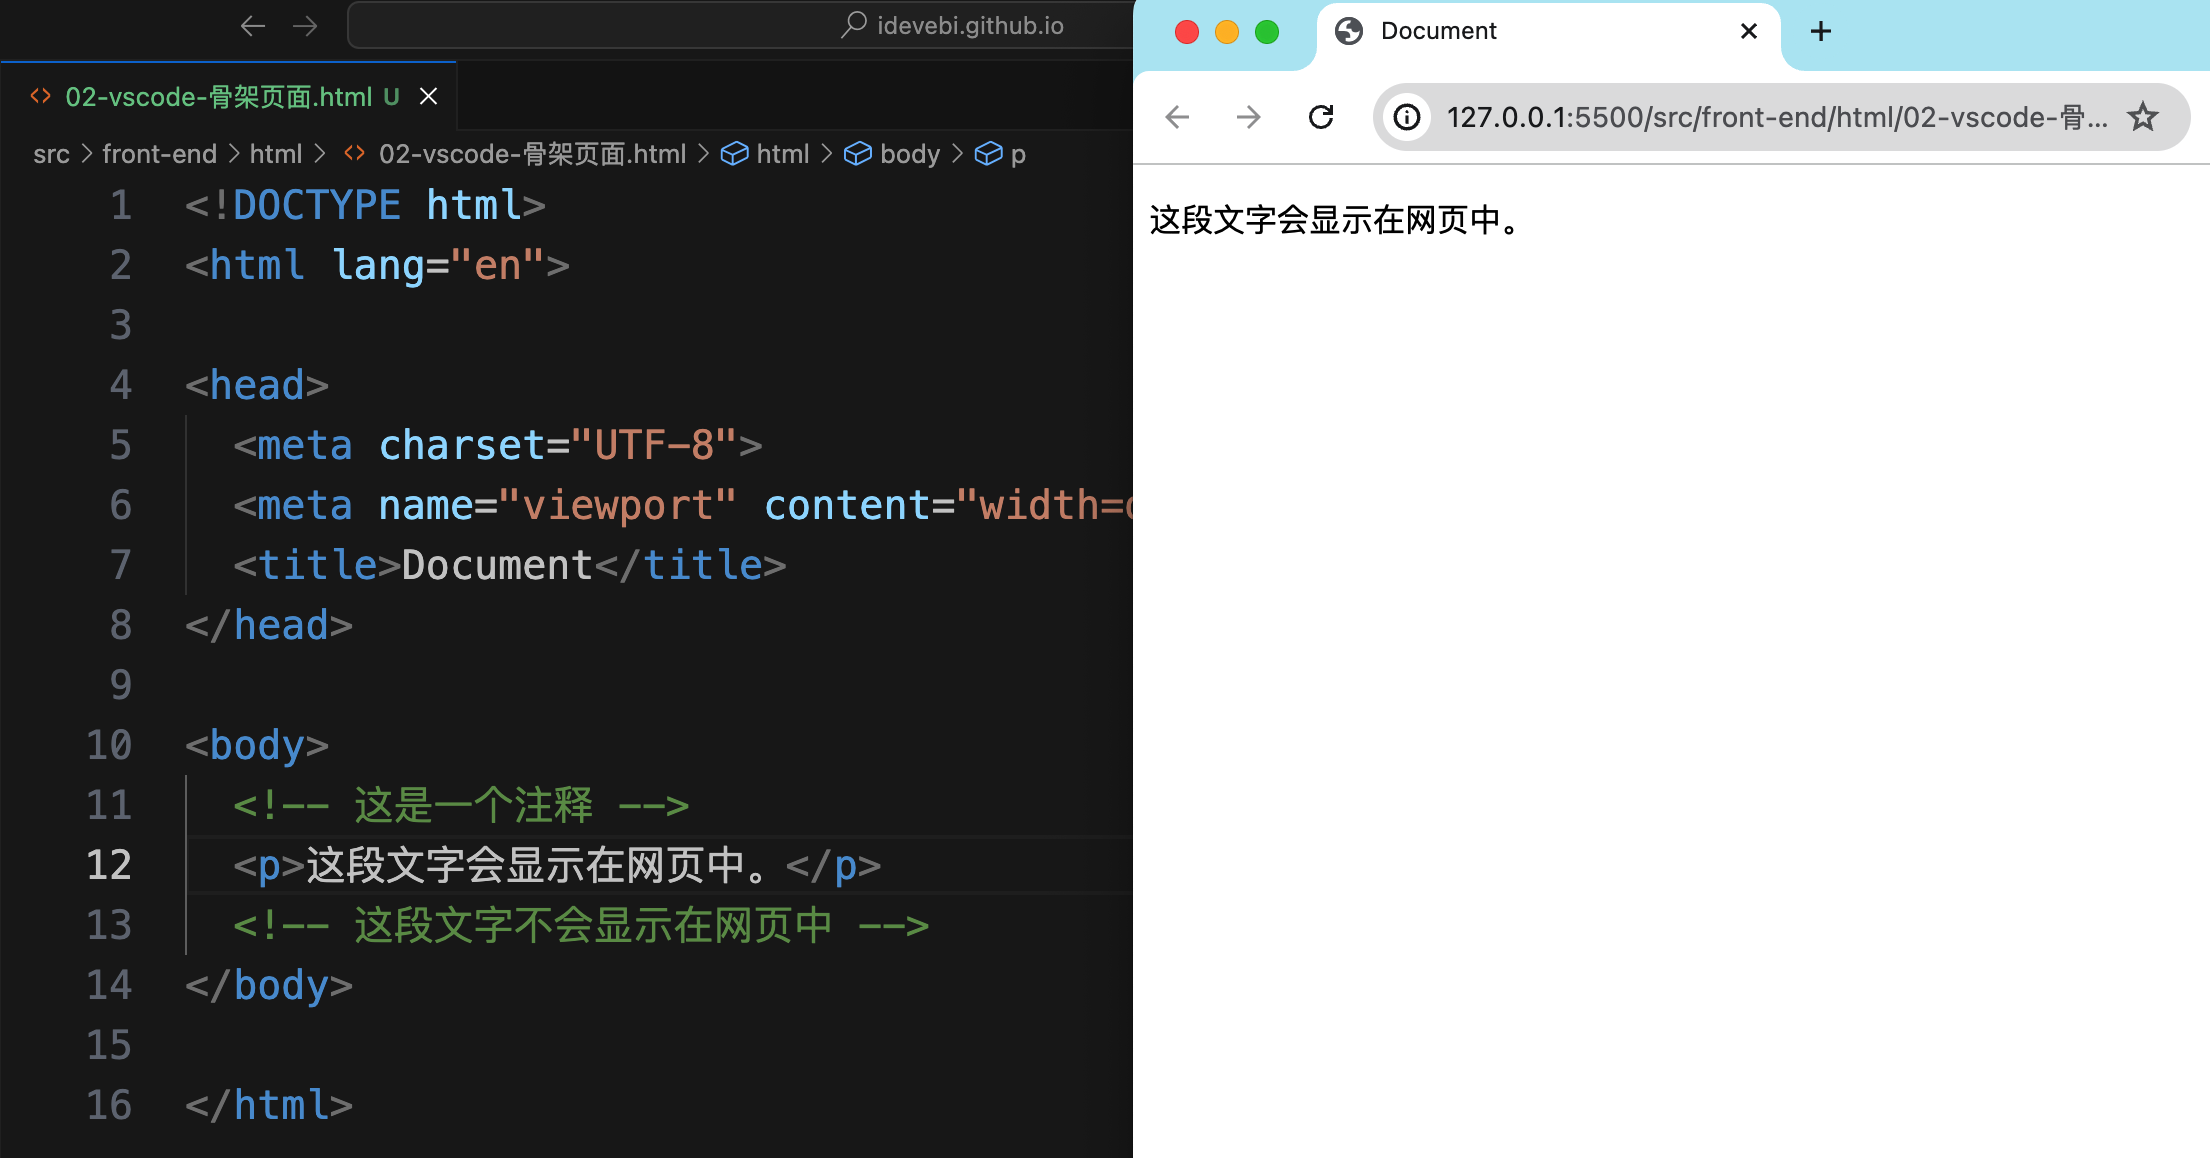Click the charset="UTF-8" meta line
The height and width of the screenshot is (1158, 2210).
coord(497,445)
